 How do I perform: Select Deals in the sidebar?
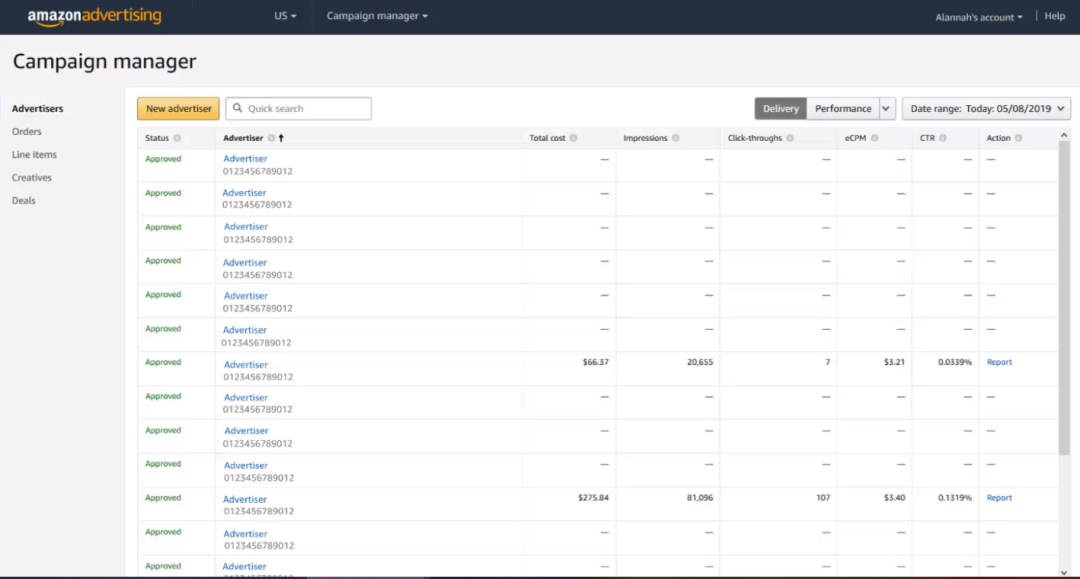pyautogui.click(x=23, y=200)
